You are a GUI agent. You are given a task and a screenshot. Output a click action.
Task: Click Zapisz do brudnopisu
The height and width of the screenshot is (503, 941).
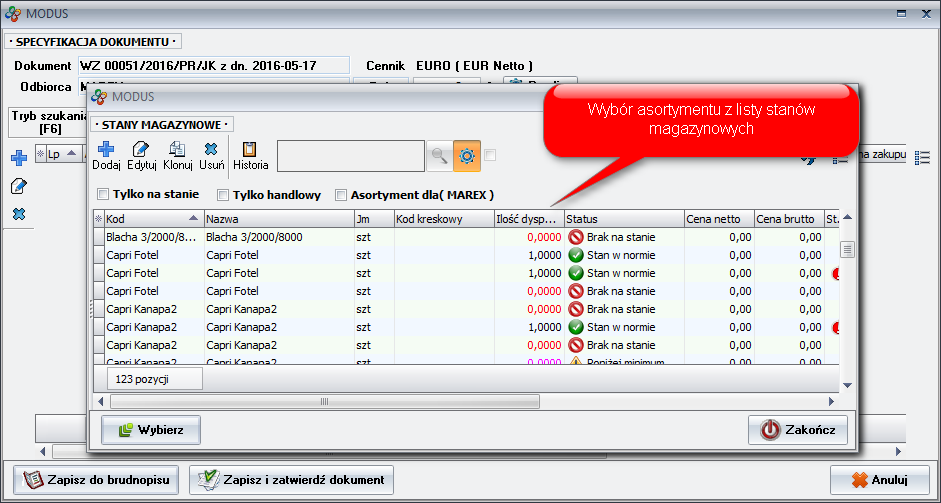tap(96, 480)
